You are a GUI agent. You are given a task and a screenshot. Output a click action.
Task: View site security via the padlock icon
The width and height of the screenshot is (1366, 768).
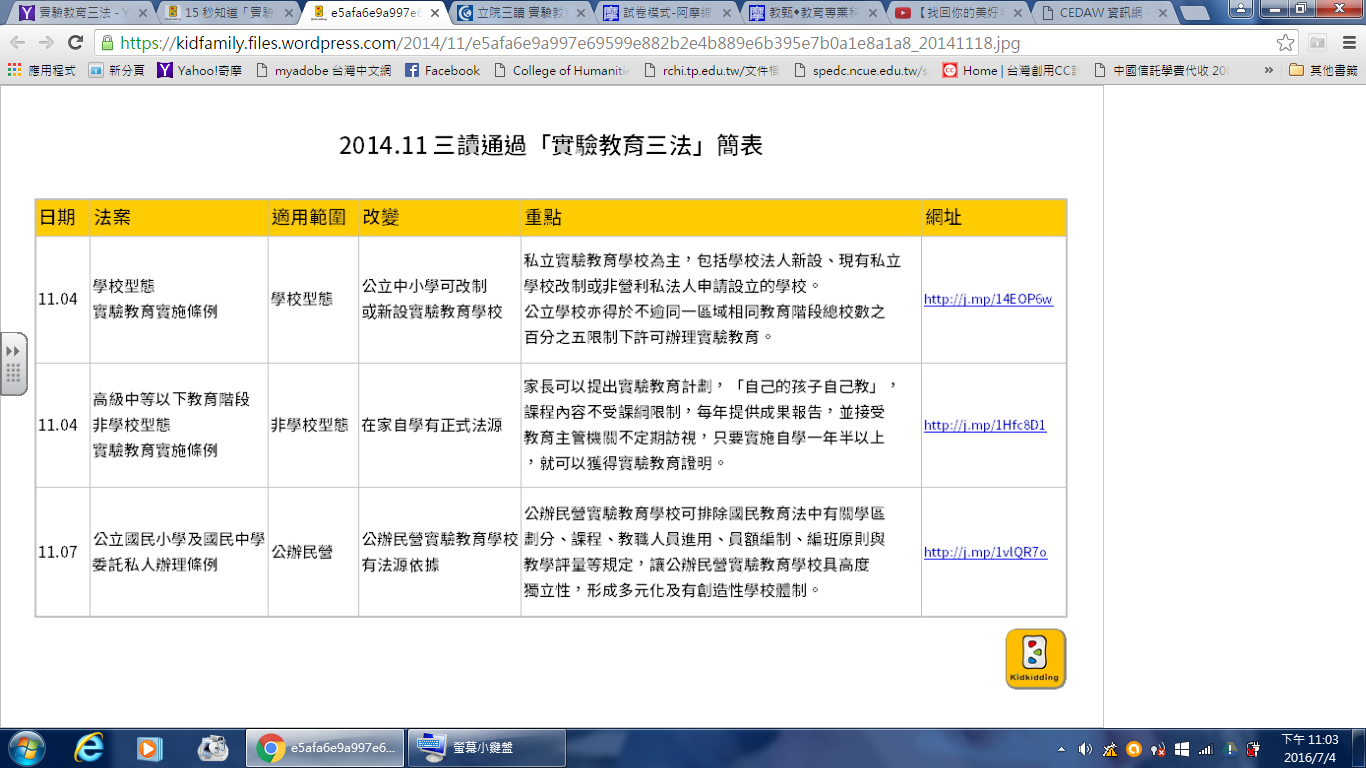[x=107, y=45]
